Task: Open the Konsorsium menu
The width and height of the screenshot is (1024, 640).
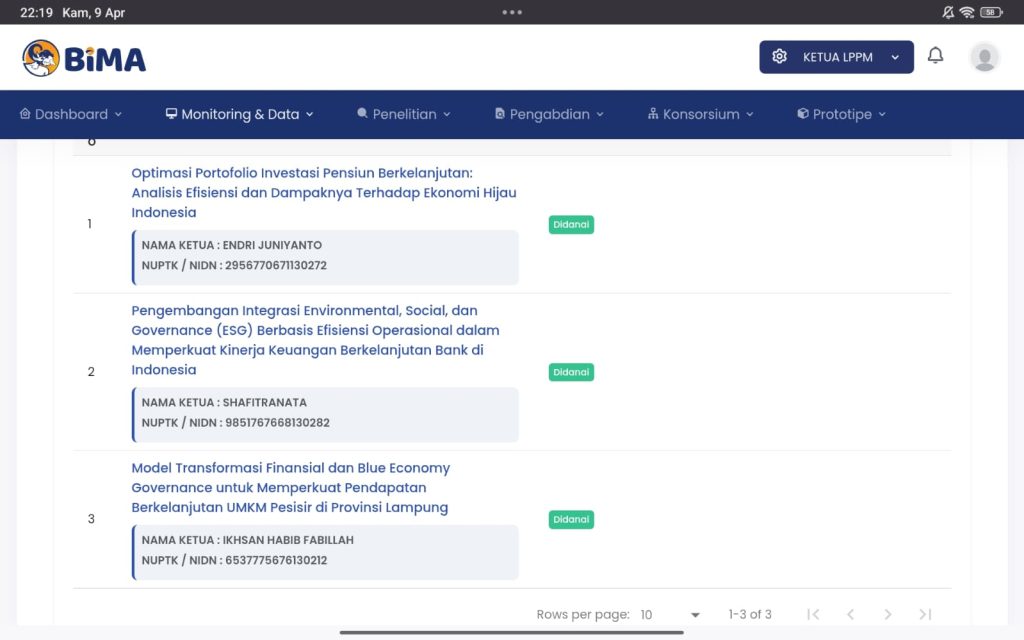Action: (700, 114)
